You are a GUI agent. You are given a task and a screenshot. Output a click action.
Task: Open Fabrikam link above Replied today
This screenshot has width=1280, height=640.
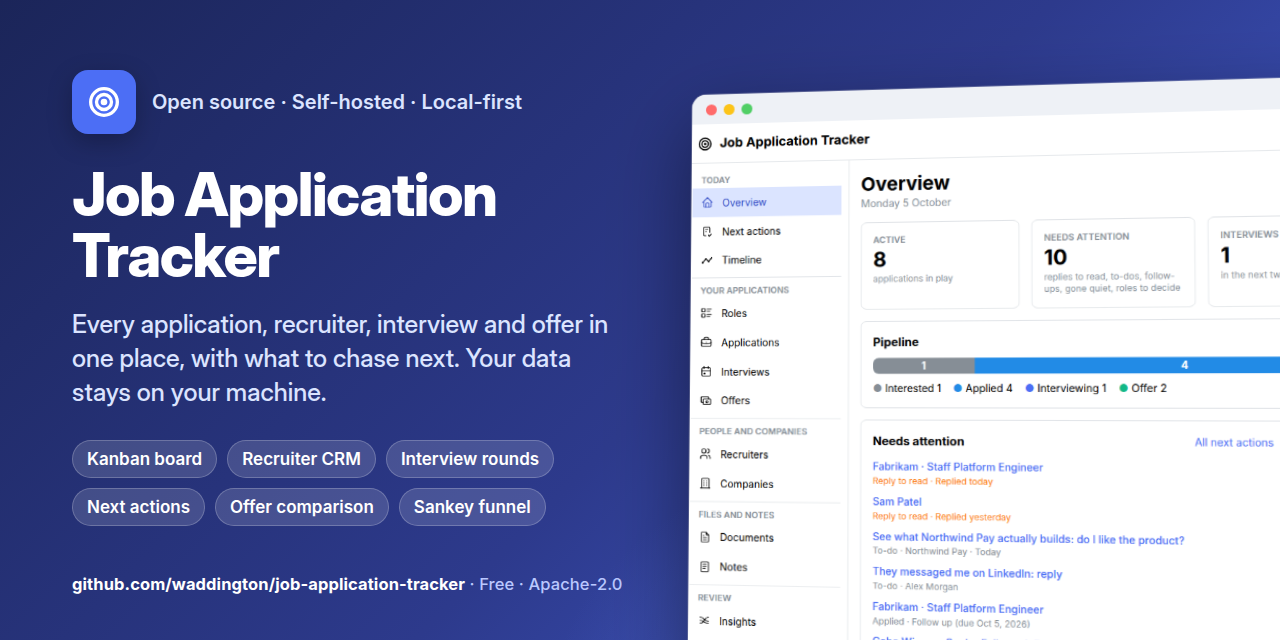click(957, 467)
